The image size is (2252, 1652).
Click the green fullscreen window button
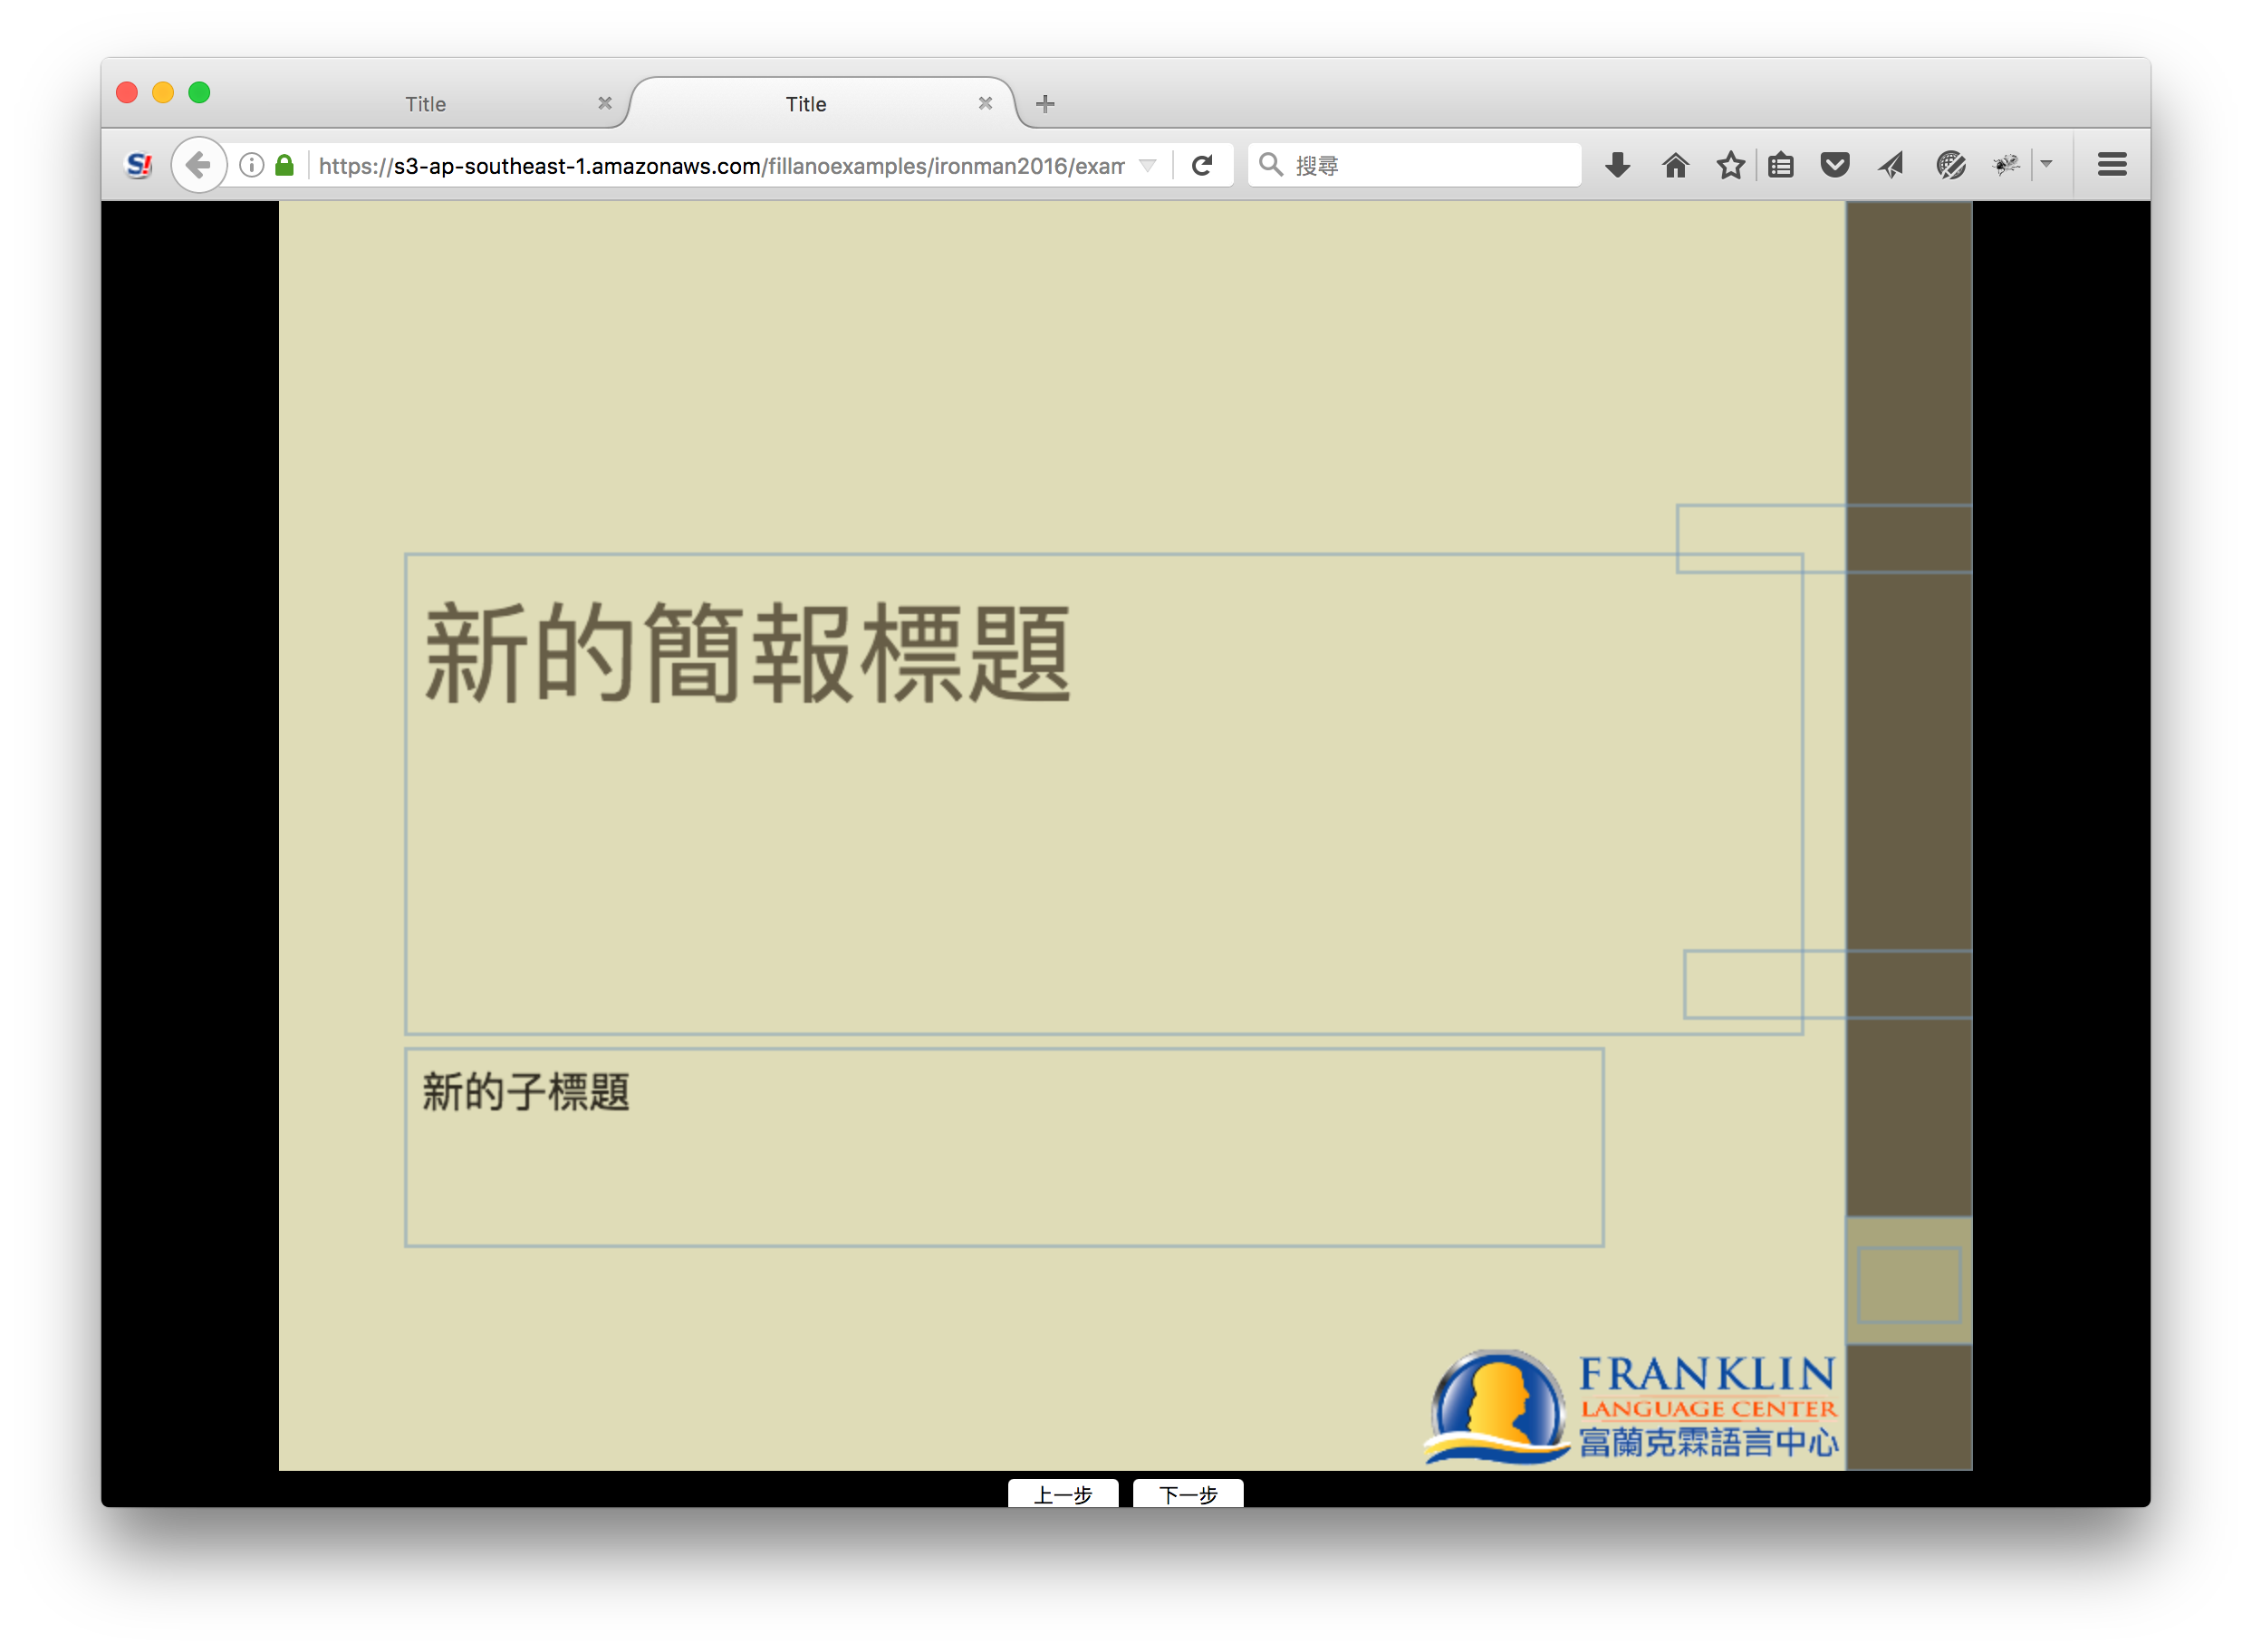click(x=199, y=92)
